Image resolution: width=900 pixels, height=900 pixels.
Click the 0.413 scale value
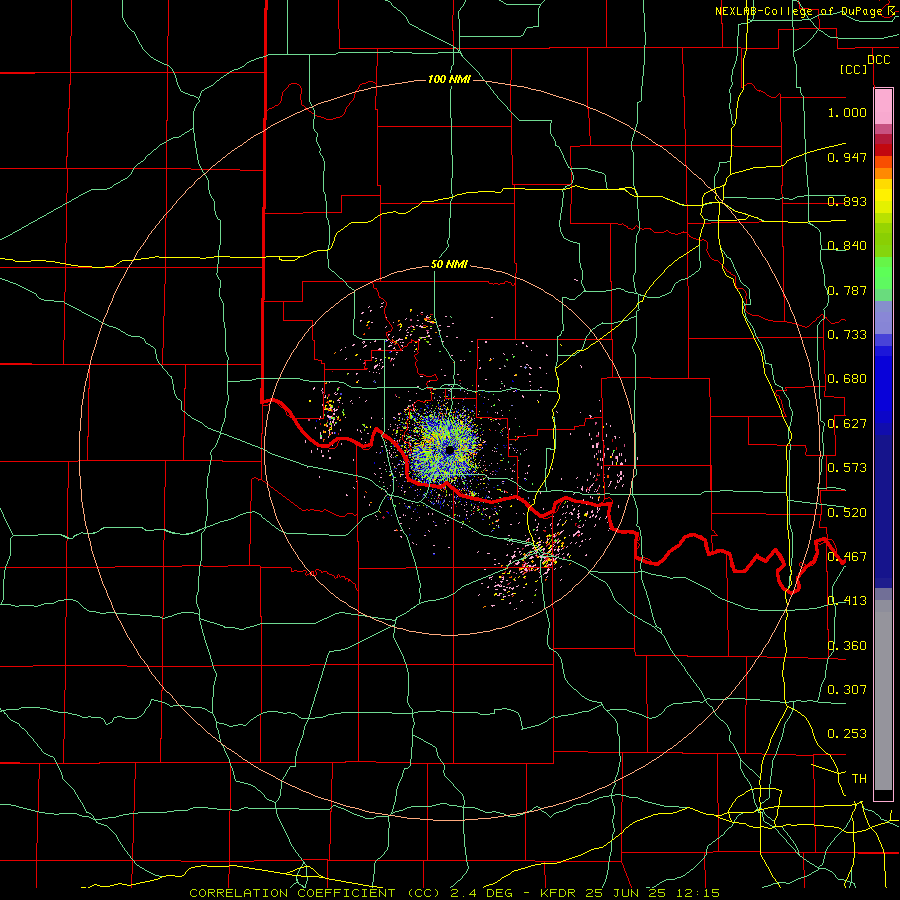pos(847,601)
